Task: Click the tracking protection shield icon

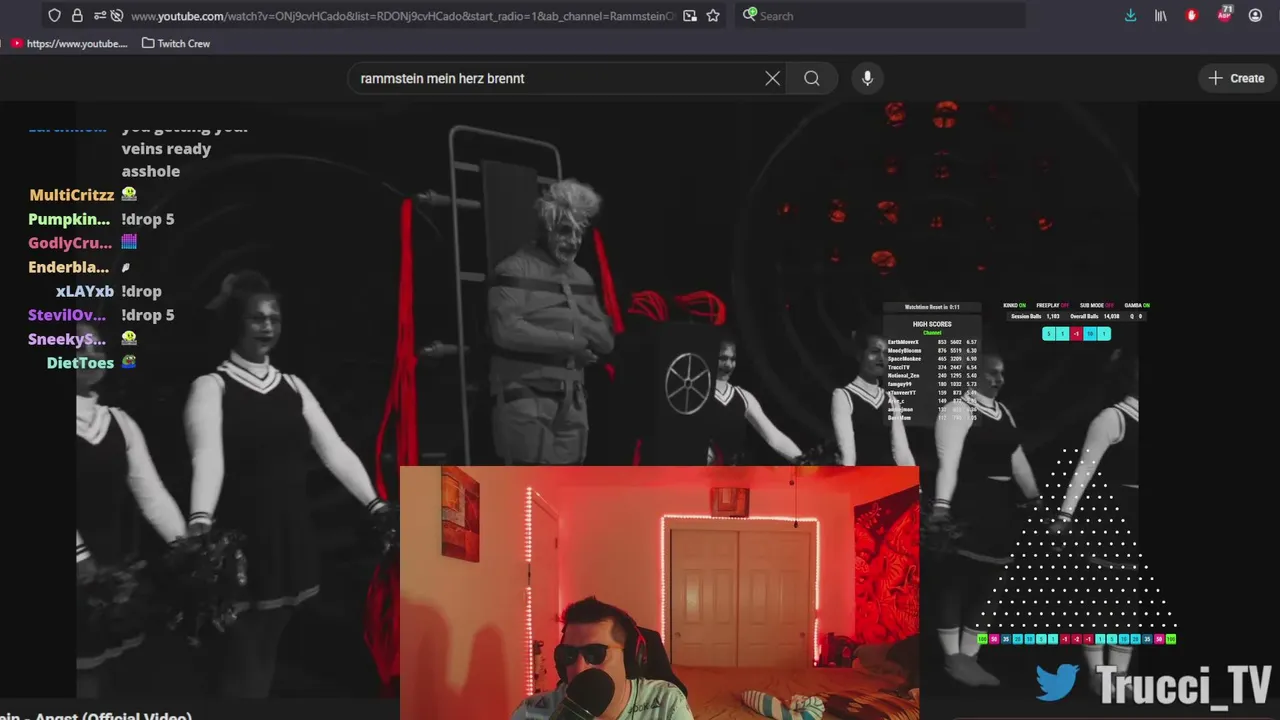Action: [x=55, y=16]
